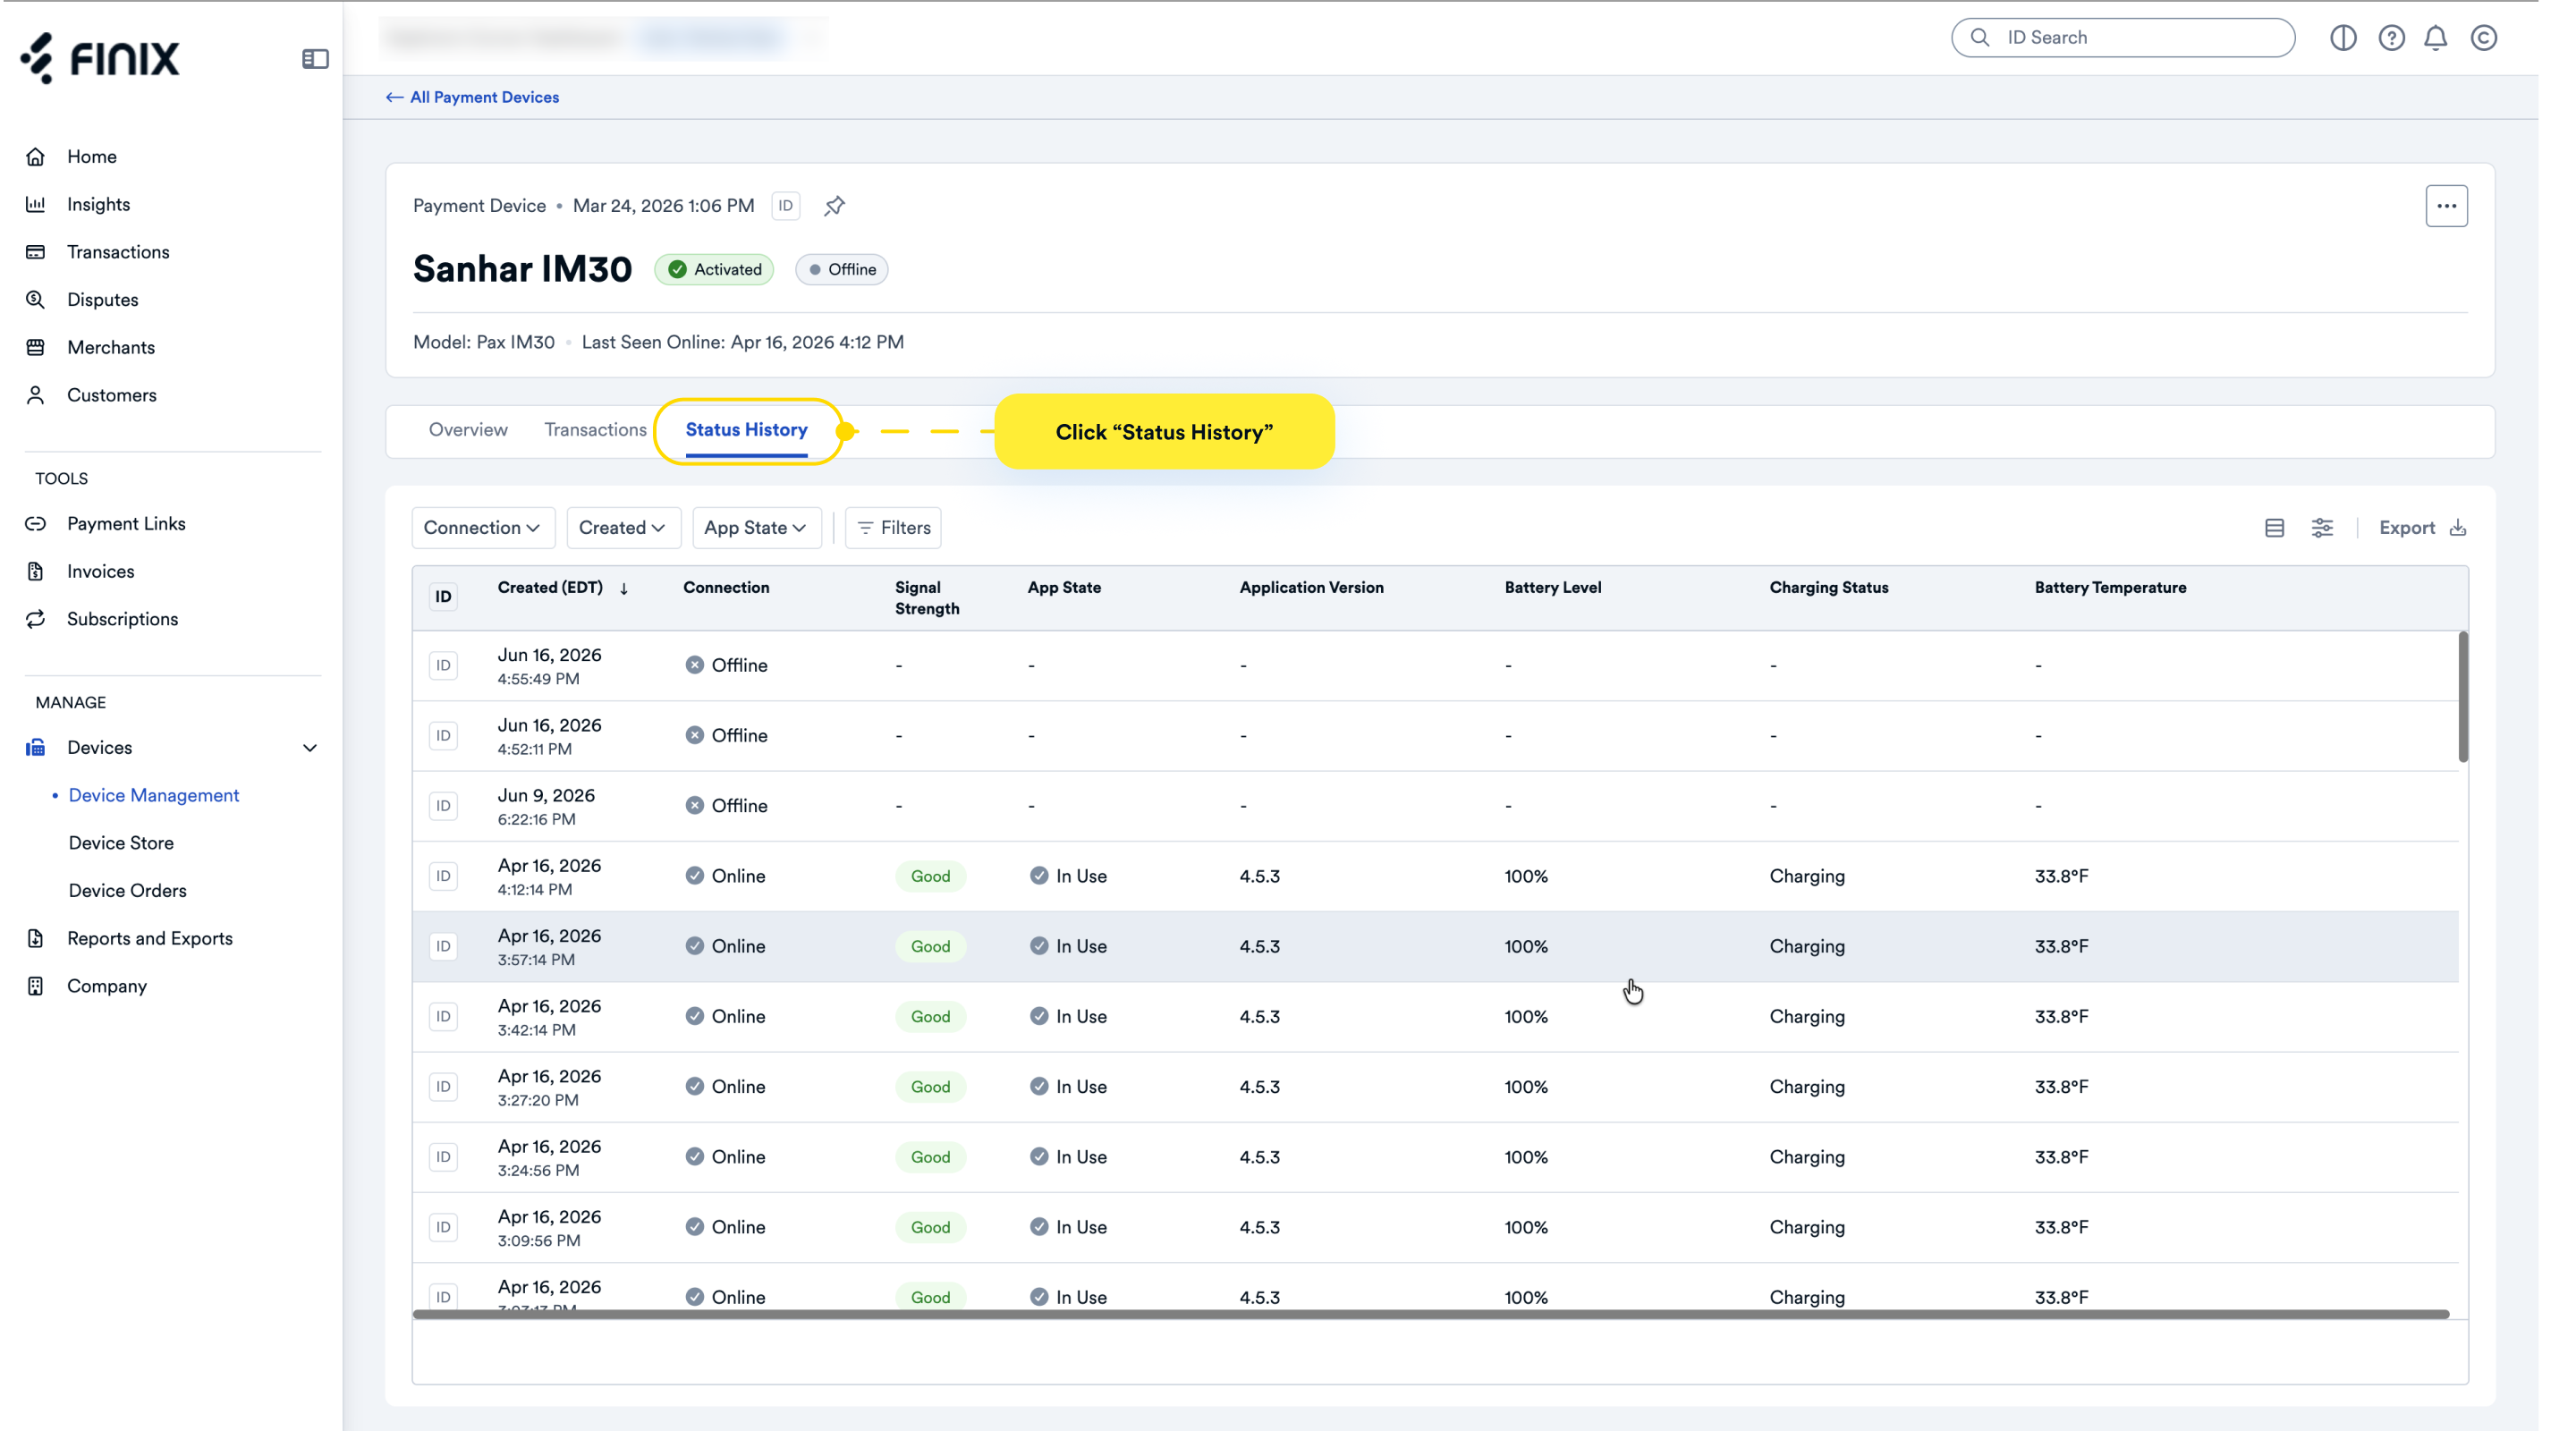This screenshot has width=2576, height=1431.
Task: Copy ID for Apr 16 3:09:56 PM row
Action: click(x=443, y=1227)
